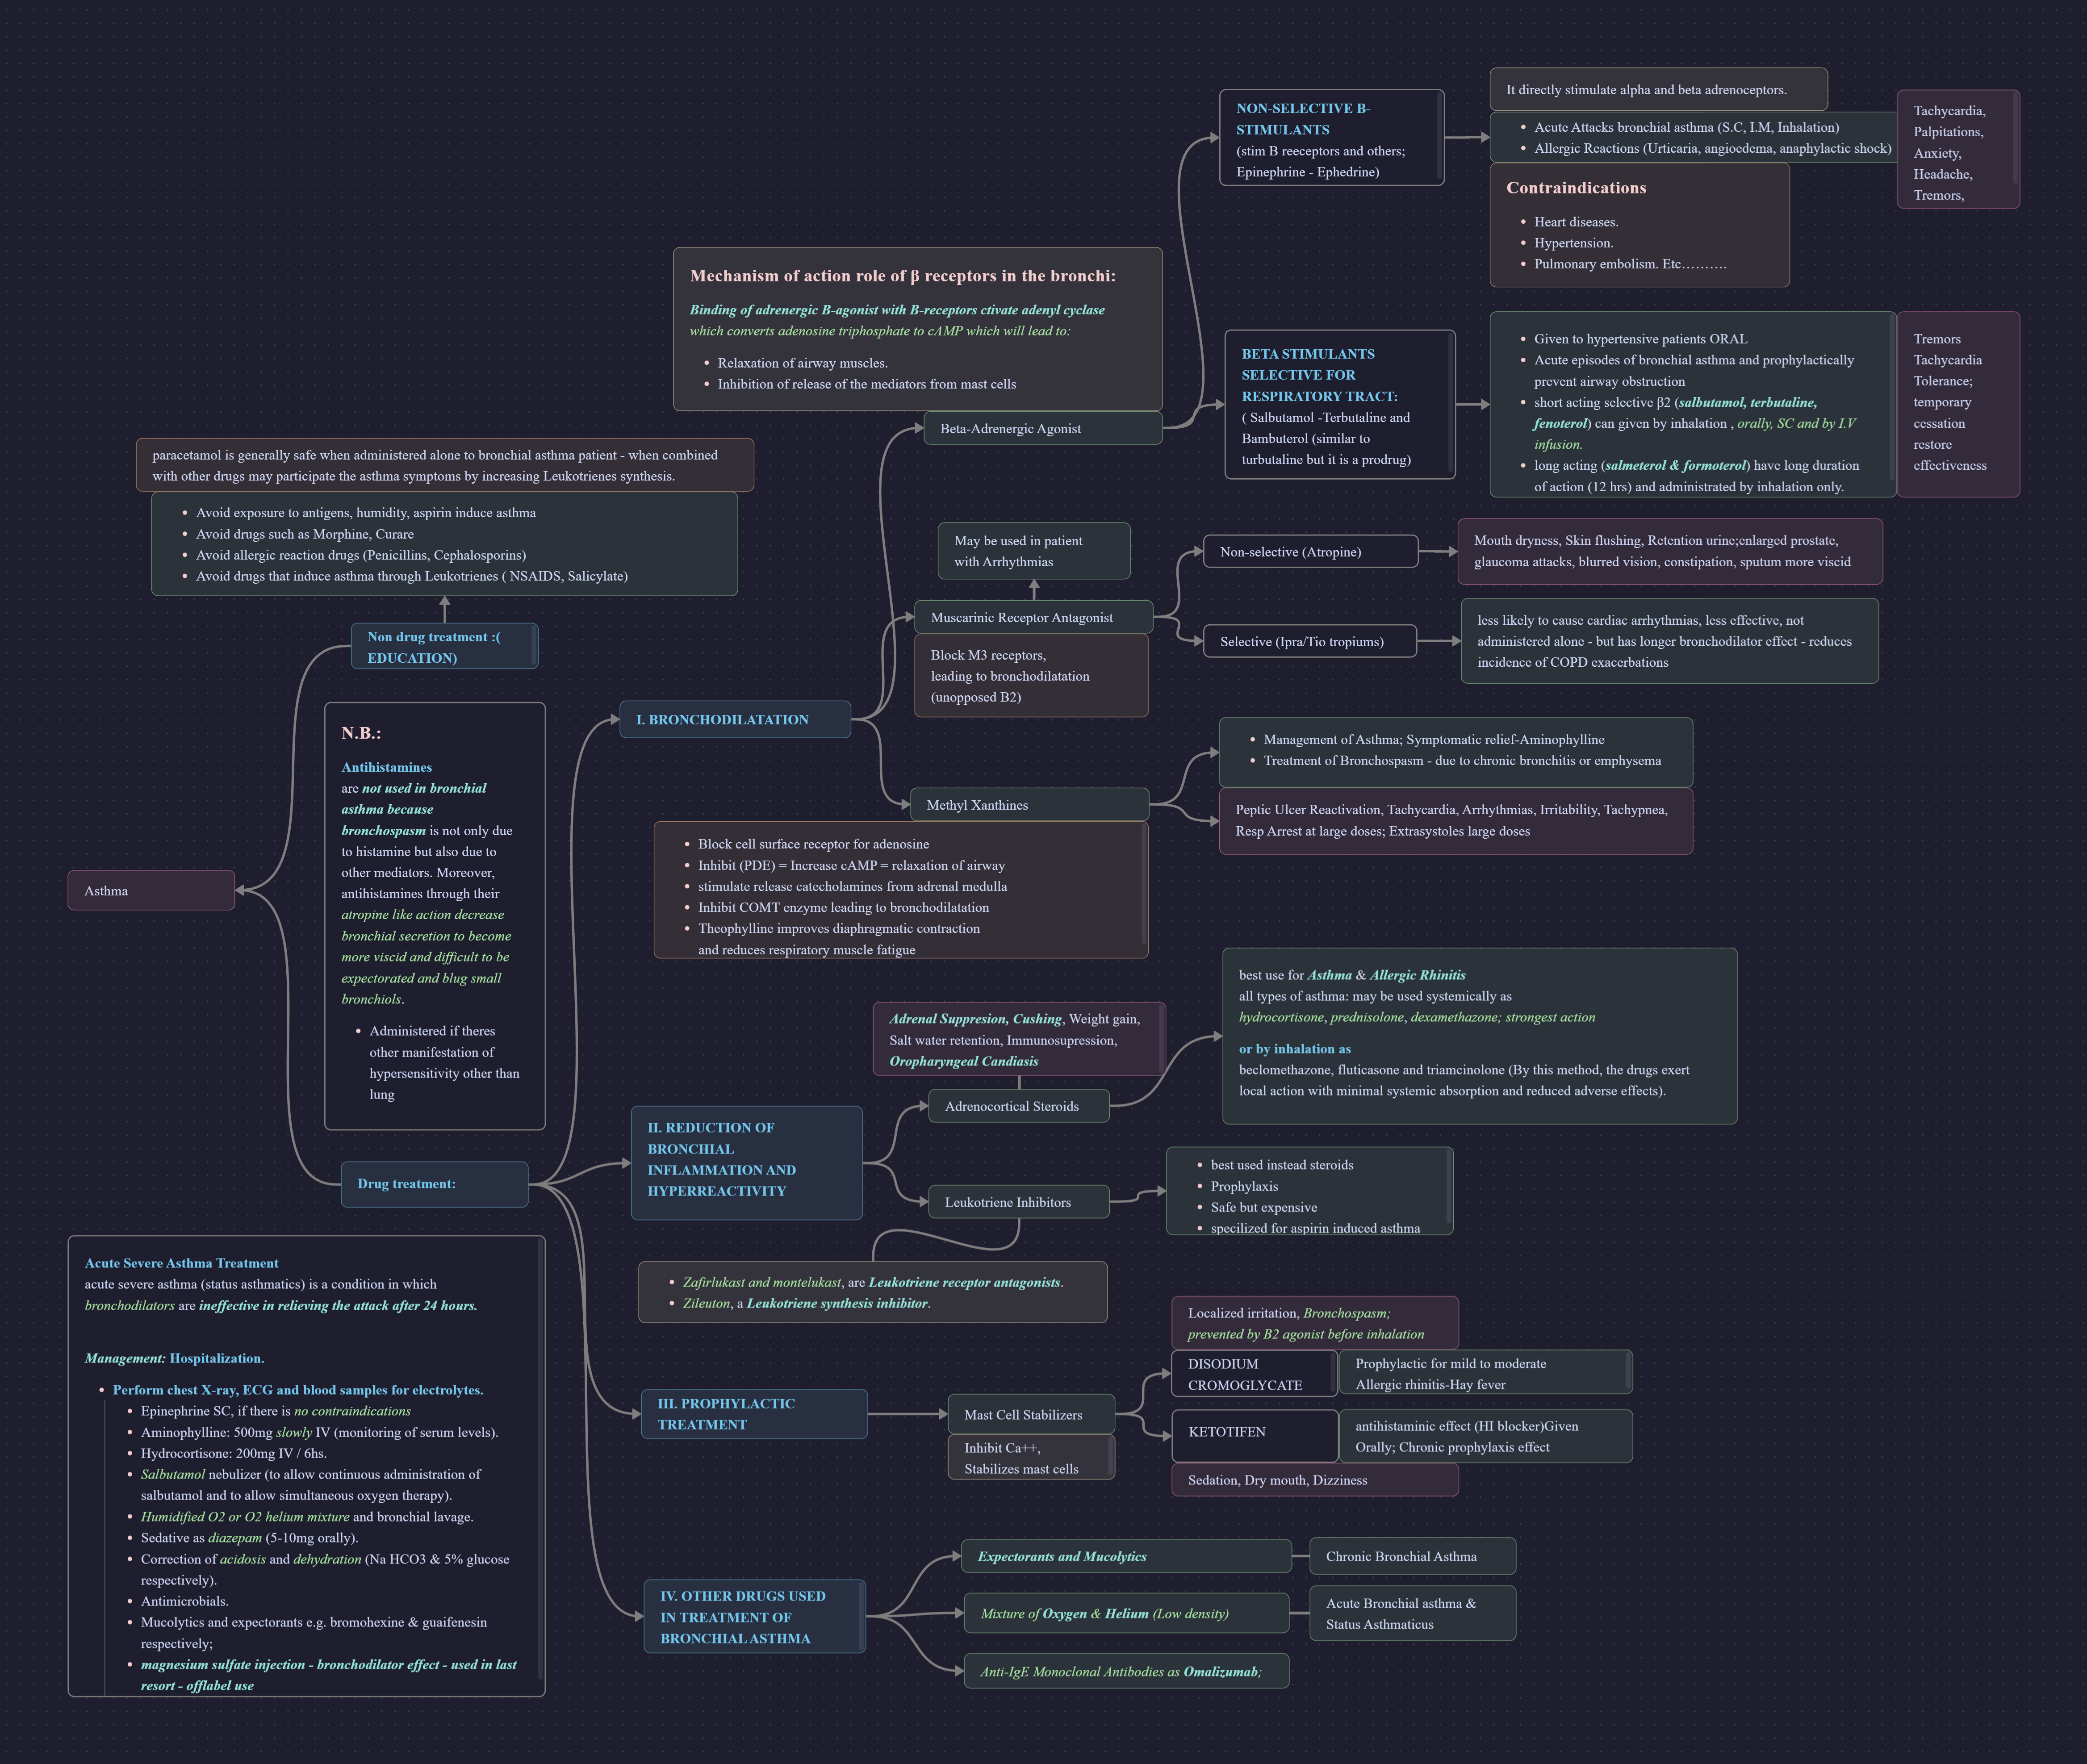Click the Non-selective (Atropine) node
The width and height of the screenshot is (2087, 1764).
pyautogui.click(x=1310, y=551)
